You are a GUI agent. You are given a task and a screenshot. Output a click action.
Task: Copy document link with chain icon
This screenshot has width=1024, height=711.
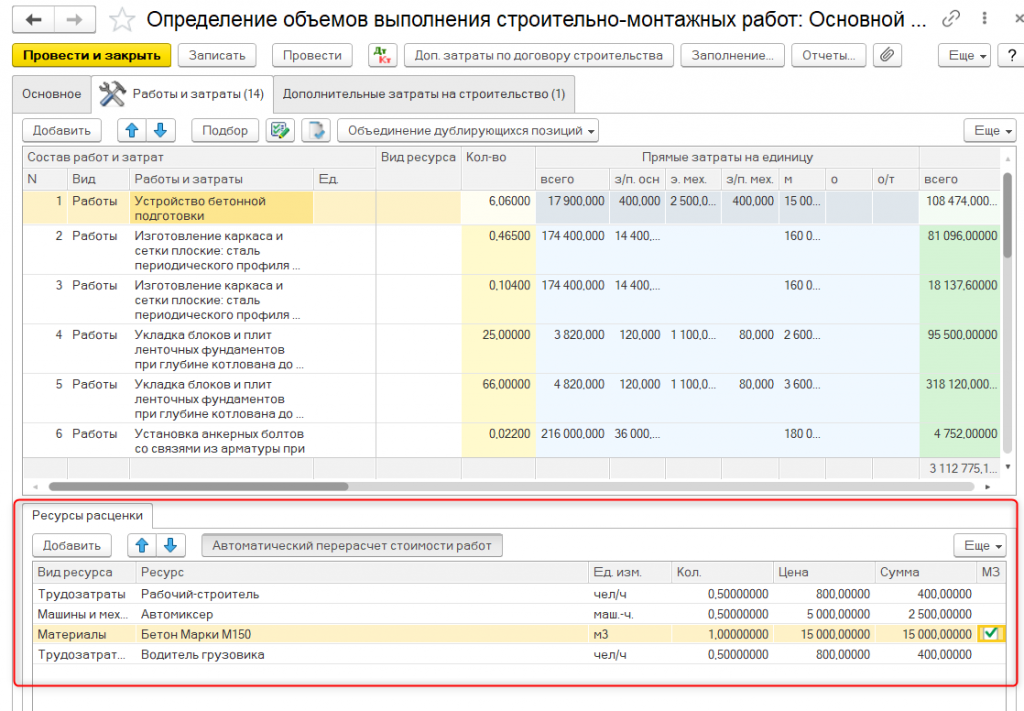[x=953, y=19]
